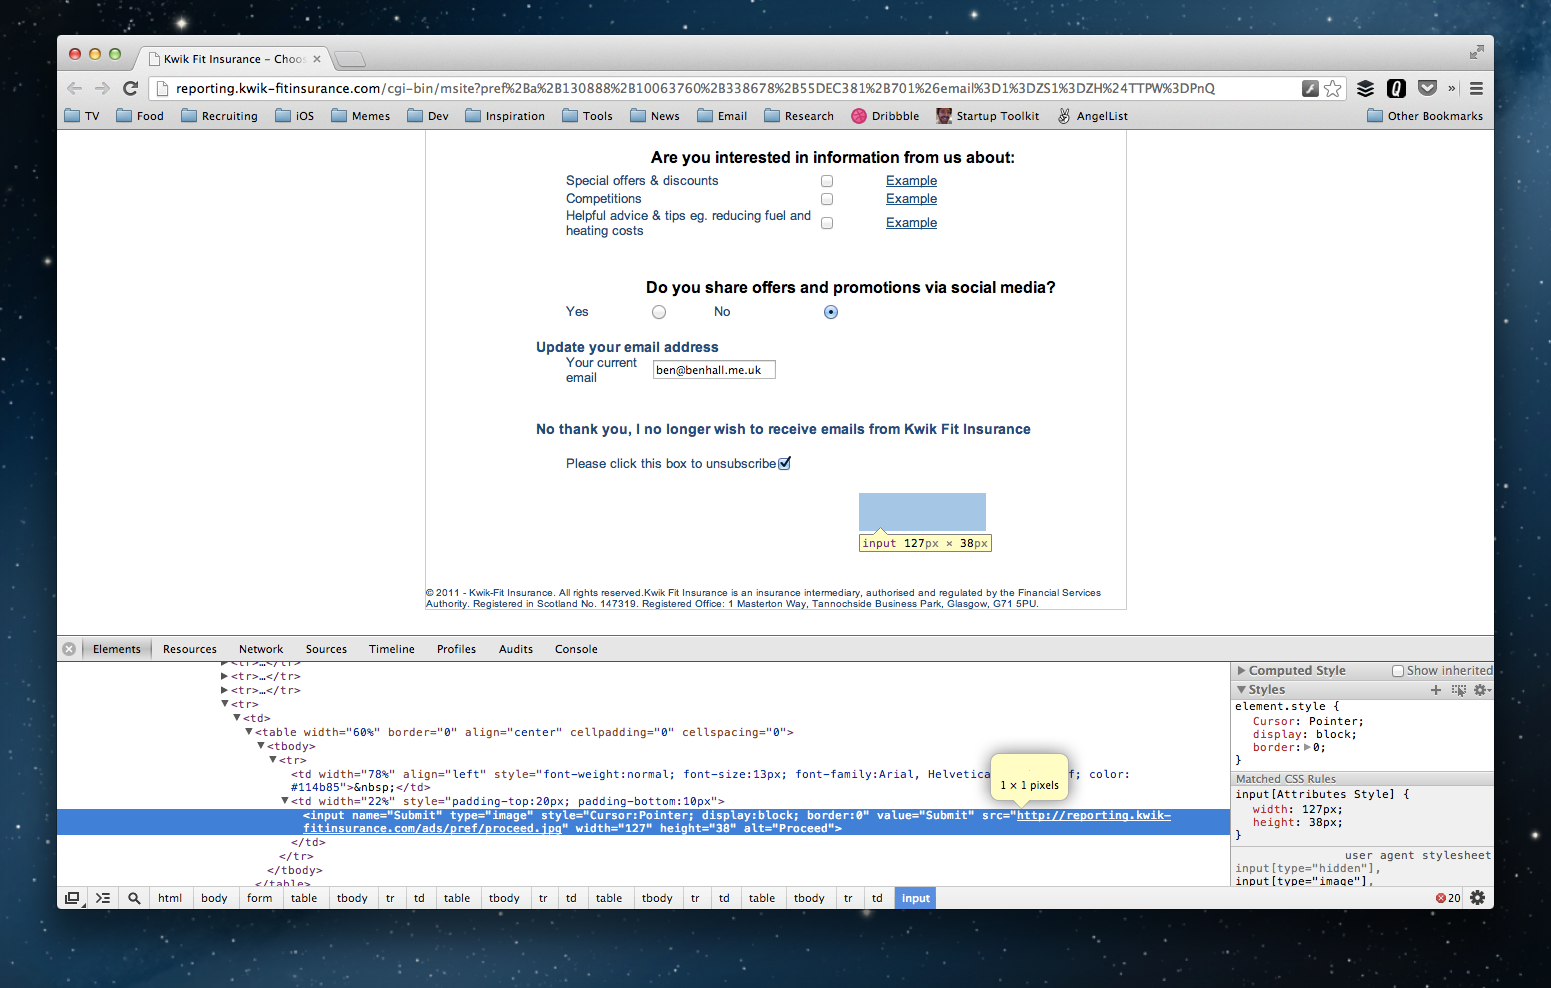Open DevTools settings gear in the bottom corner
Viewport: 1551px width, 988px height.
pyautogui.click(x=1477, y=898)
